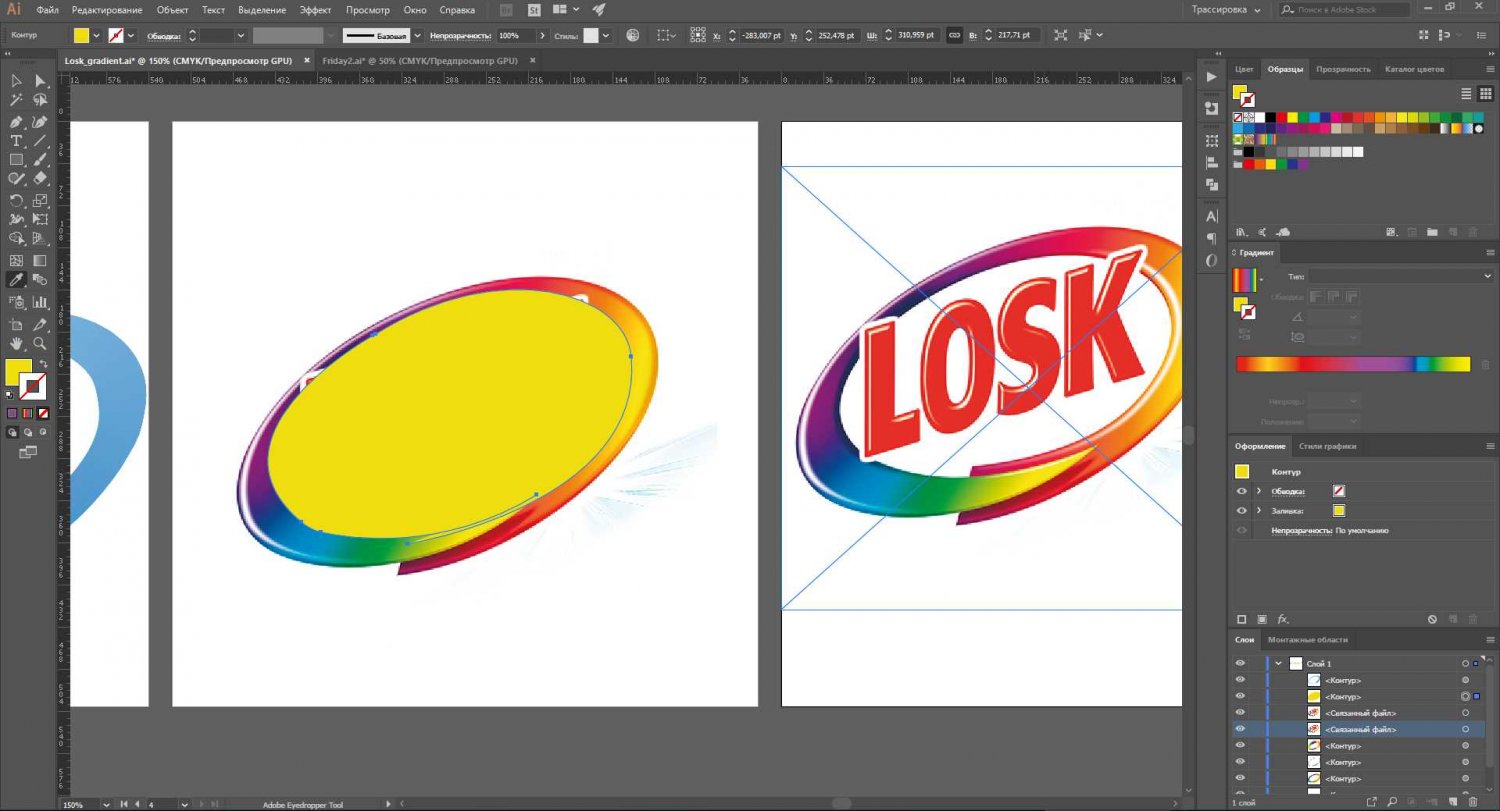Hide the yellow Контур layer item
Screen dimensions: 1500x811
(x=1240, y=696)
